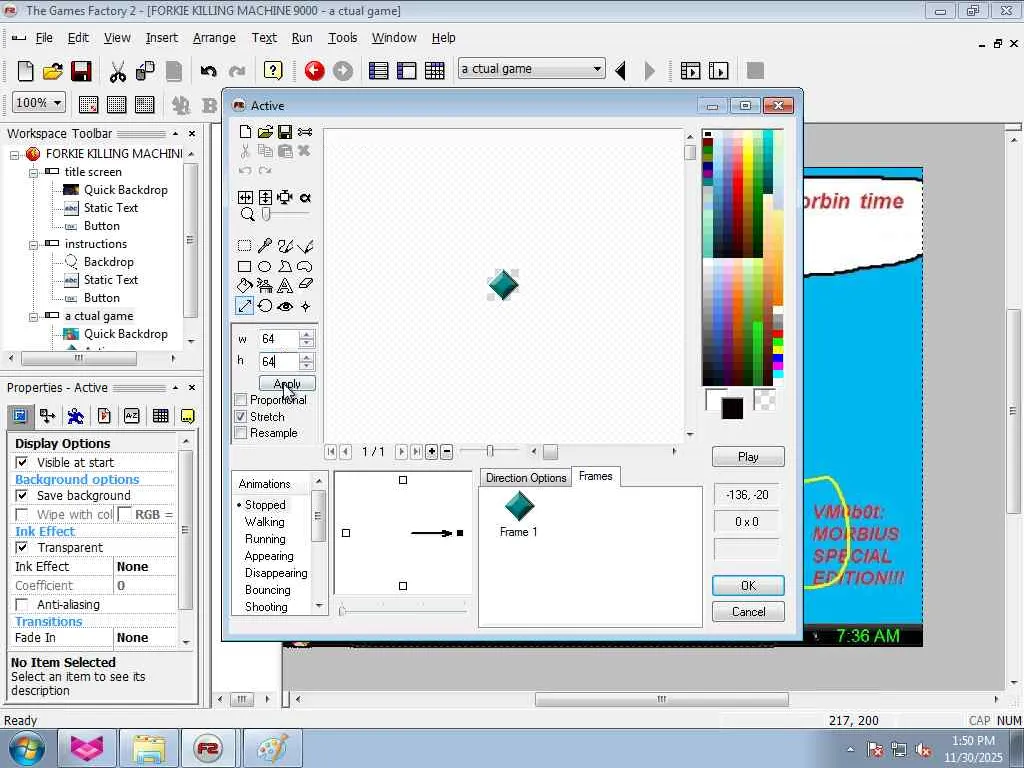Select the eraser tool
1024x768 pixels.
(x=305, y=285)
